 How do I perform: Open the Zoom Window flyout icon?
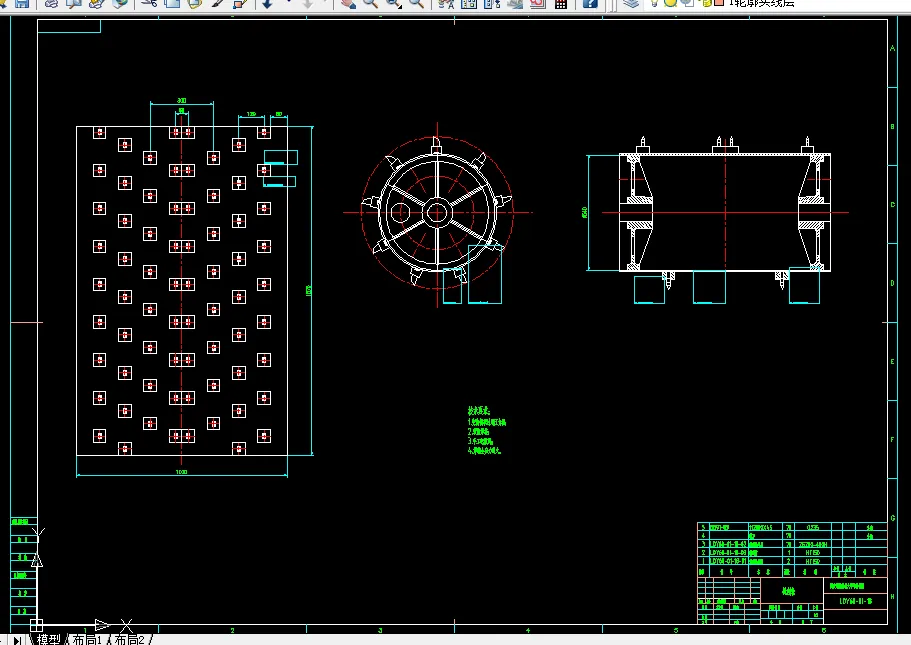(394, 3)
